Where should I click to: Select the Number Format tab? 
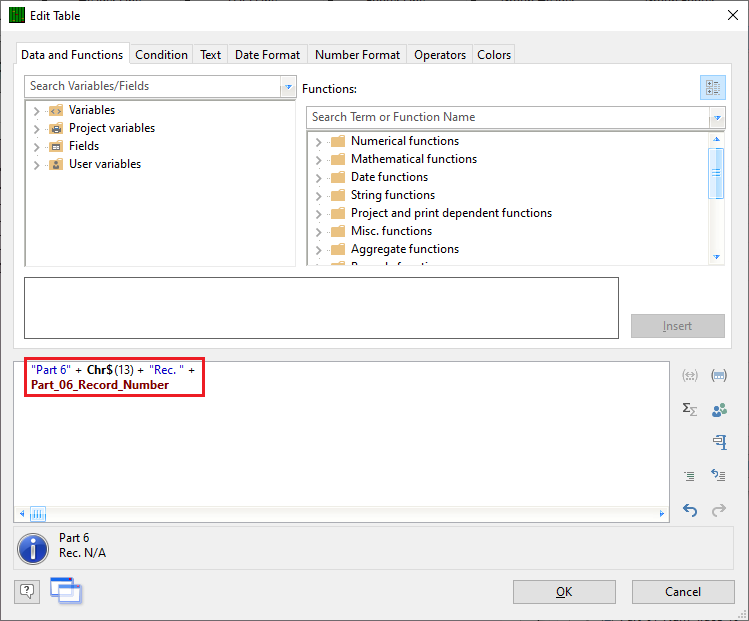click(357, 55)
